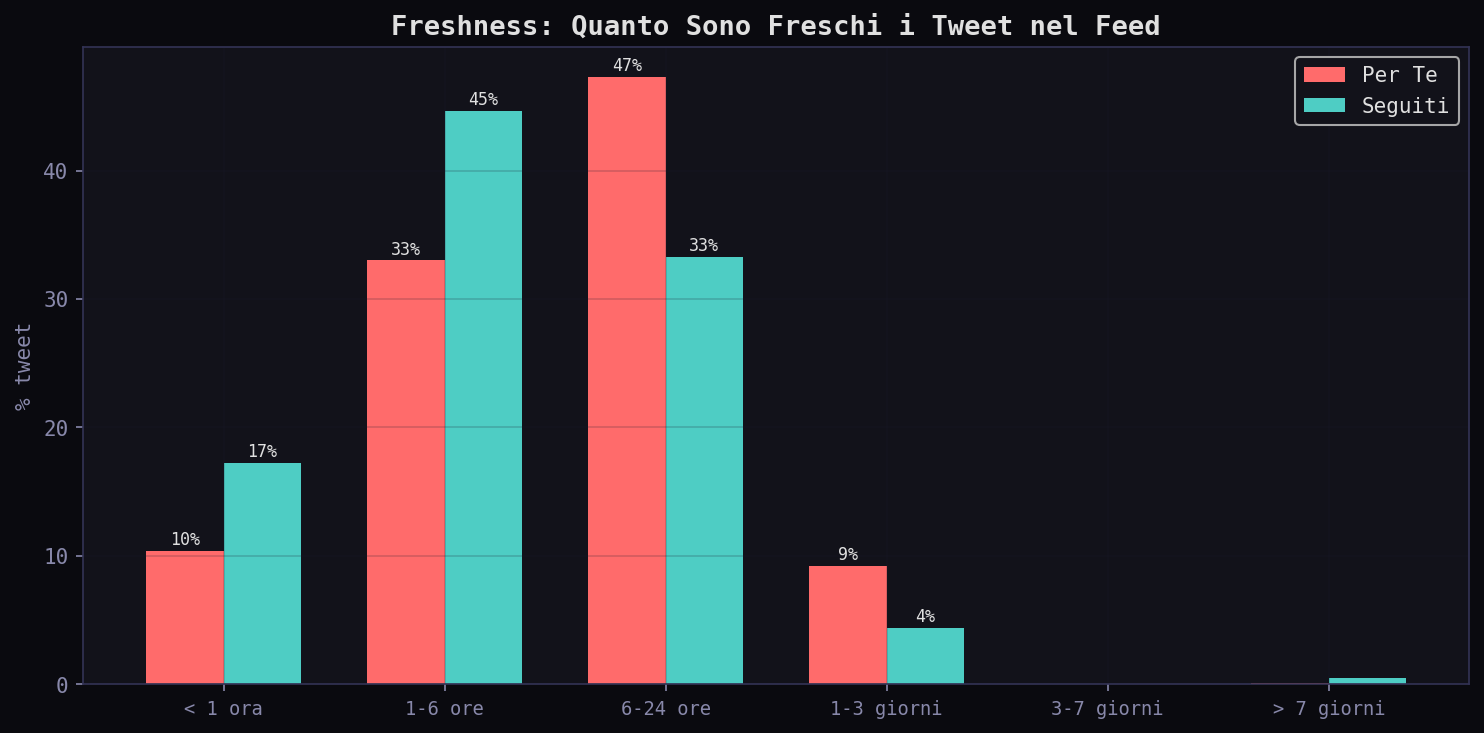This screenshot has height=733, width=1484.
Task: Click the red Per Te legend swatch
Action: (x=1324, y=75)
